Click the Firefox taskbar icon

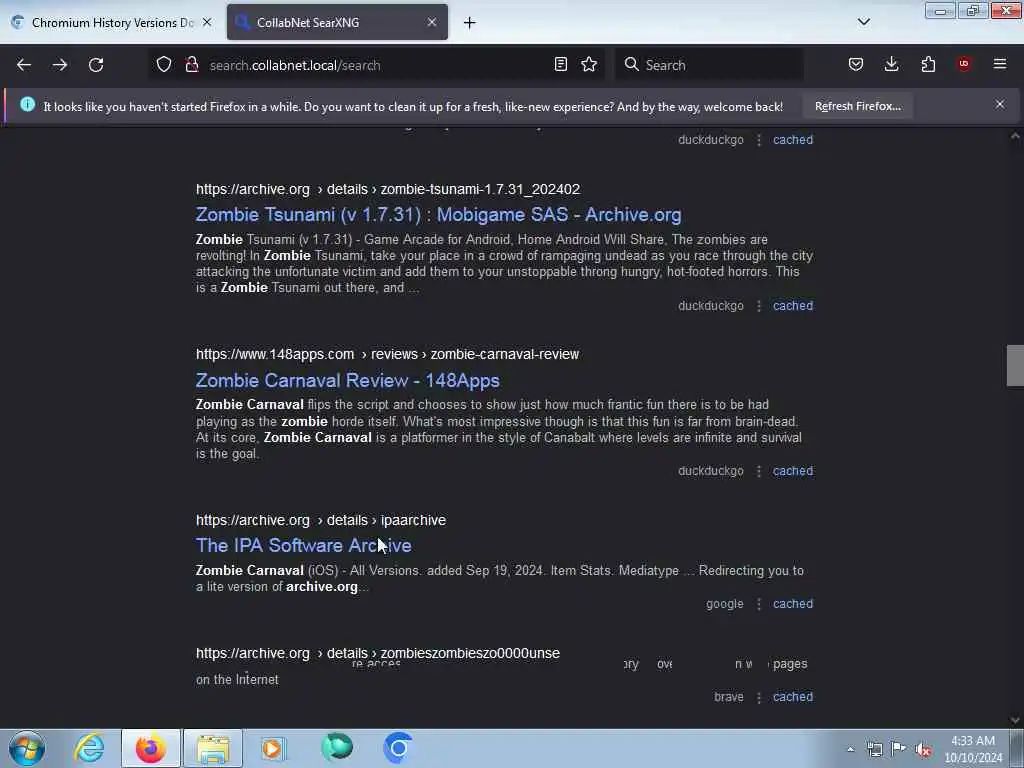[150, 748]
